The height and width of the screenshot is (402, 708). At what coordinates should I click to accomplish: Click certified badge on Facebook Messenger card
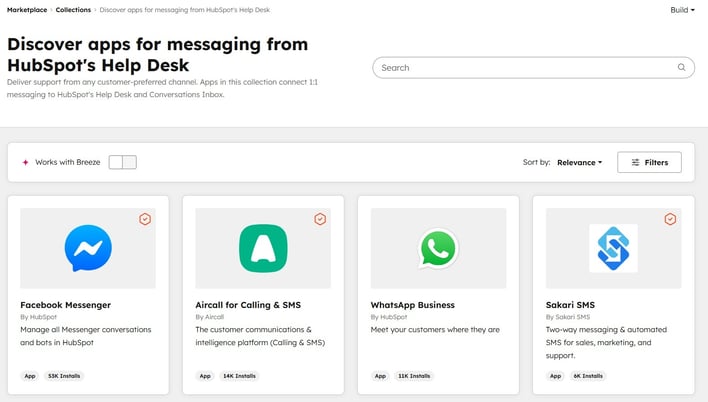coord(145,219)
